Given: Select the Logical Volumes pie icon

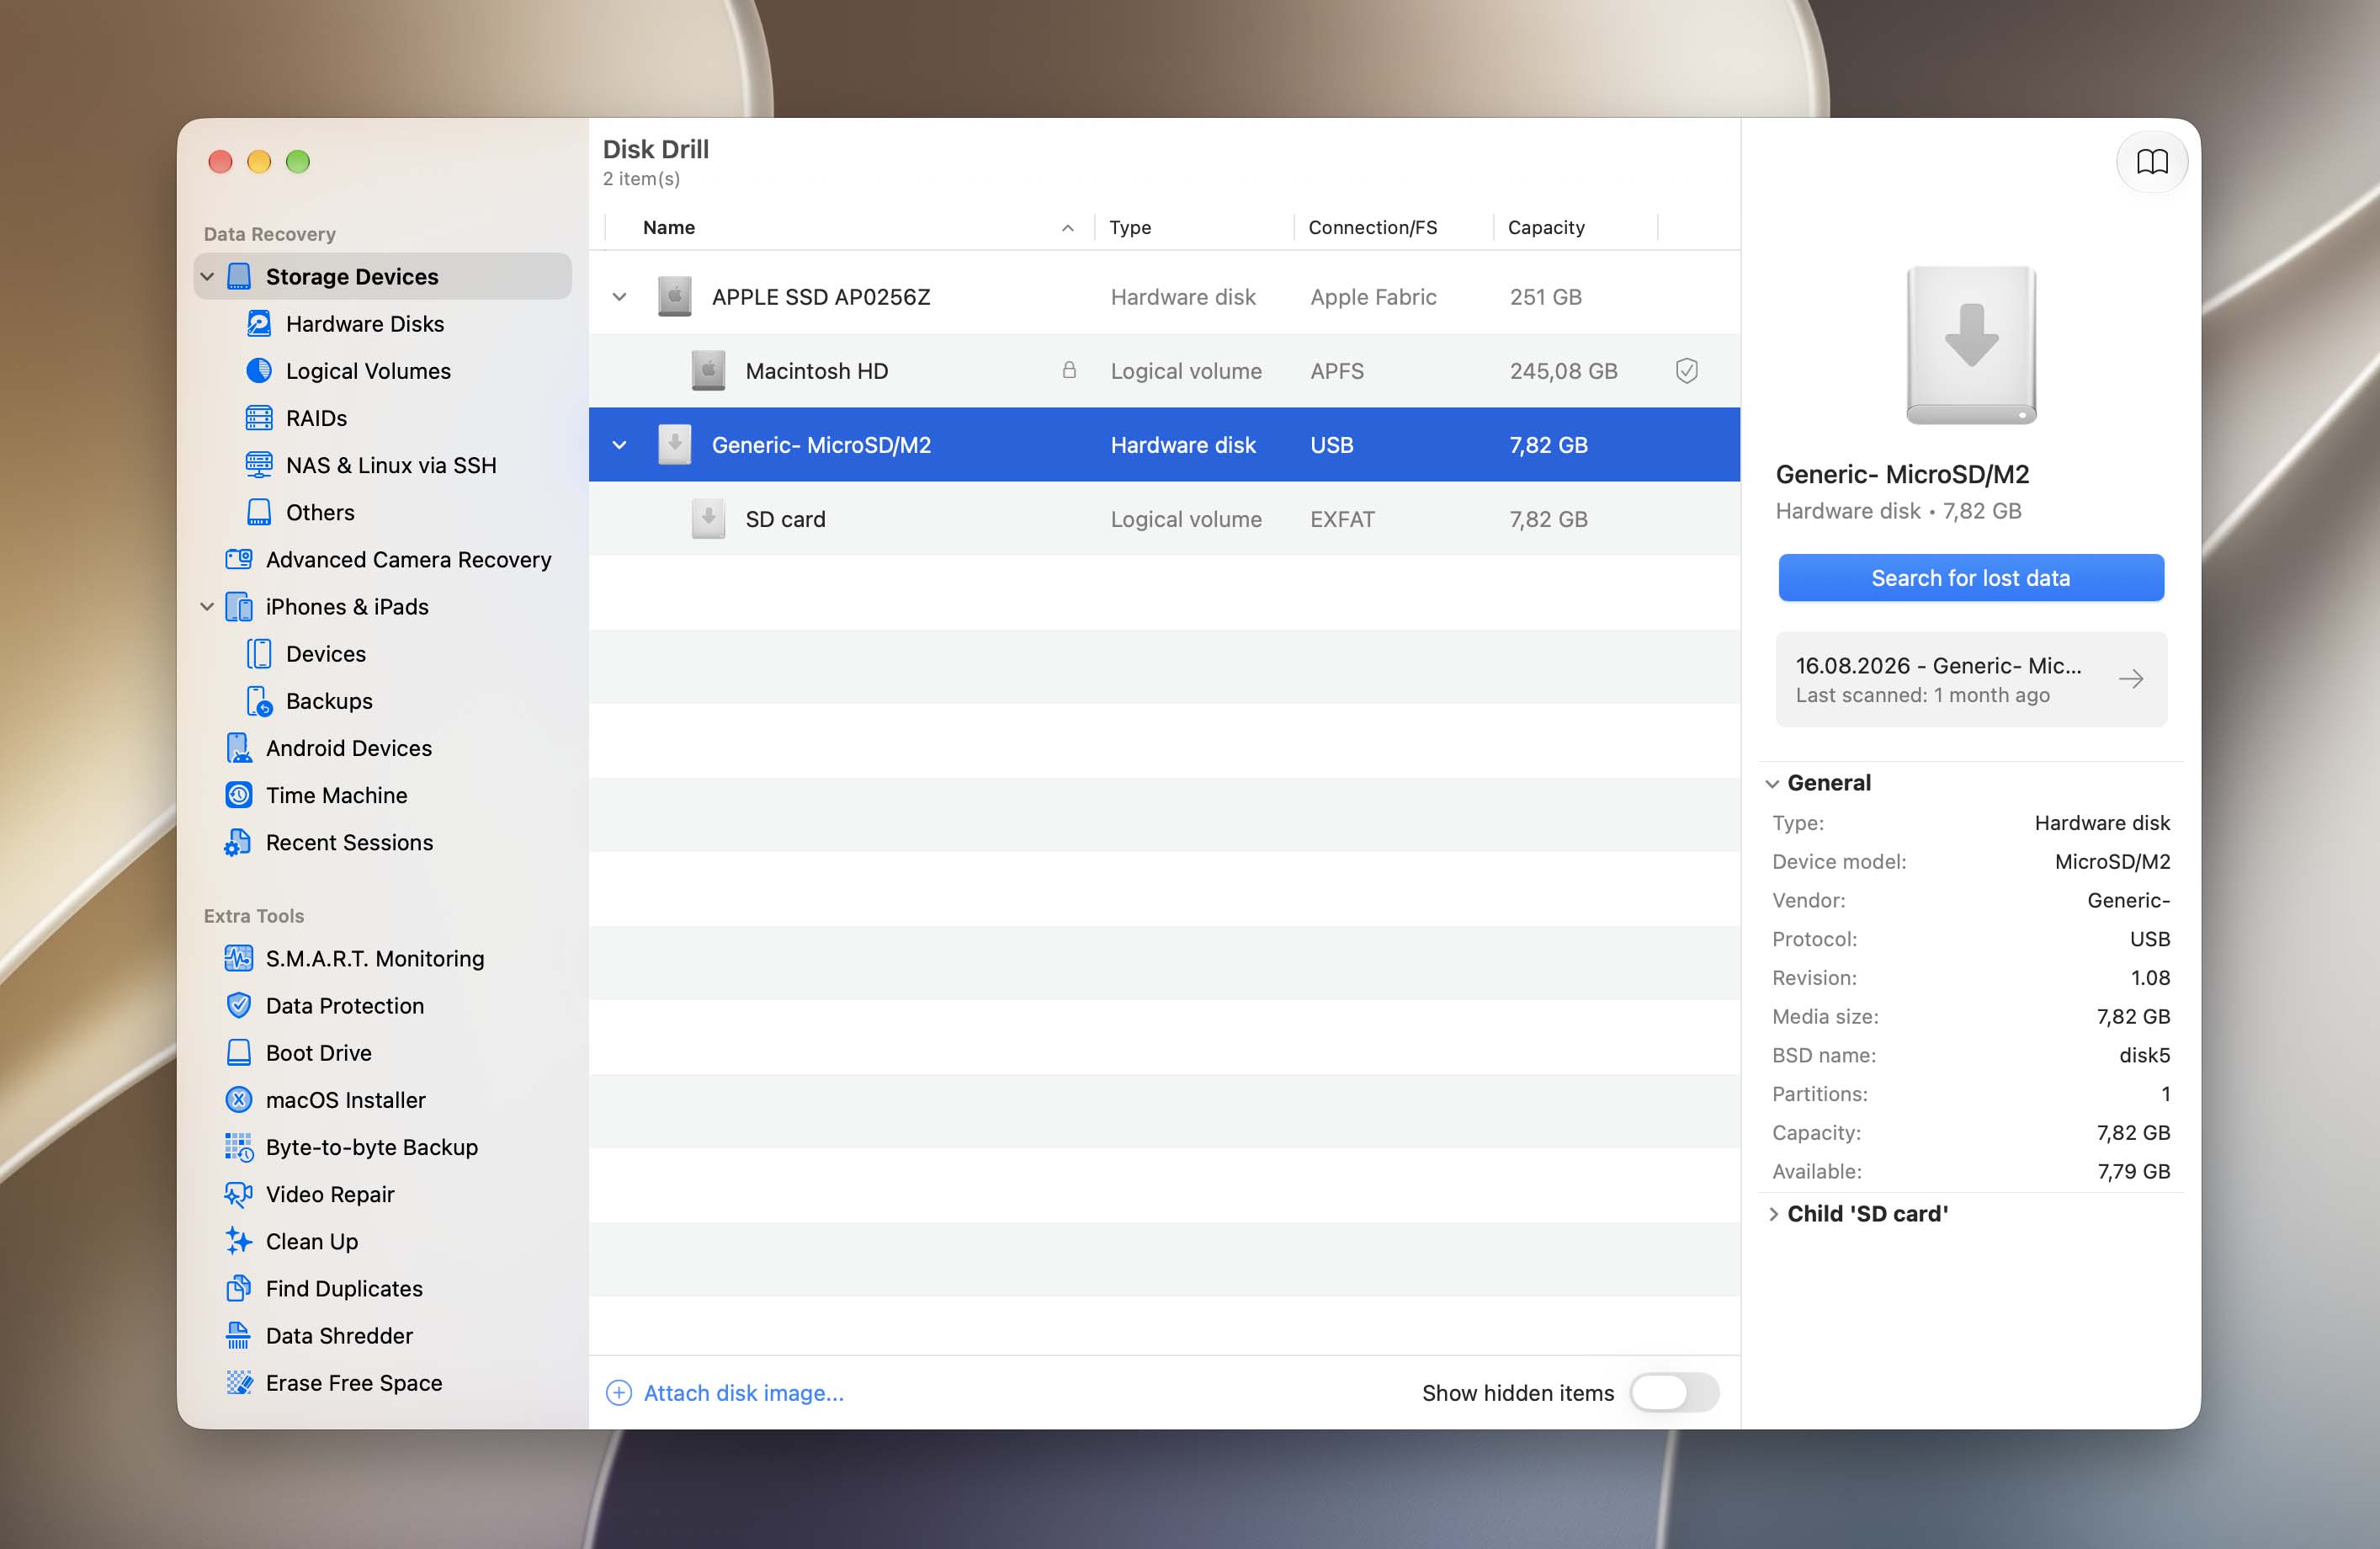Looking at the screenshot, I should pos(259,370).
